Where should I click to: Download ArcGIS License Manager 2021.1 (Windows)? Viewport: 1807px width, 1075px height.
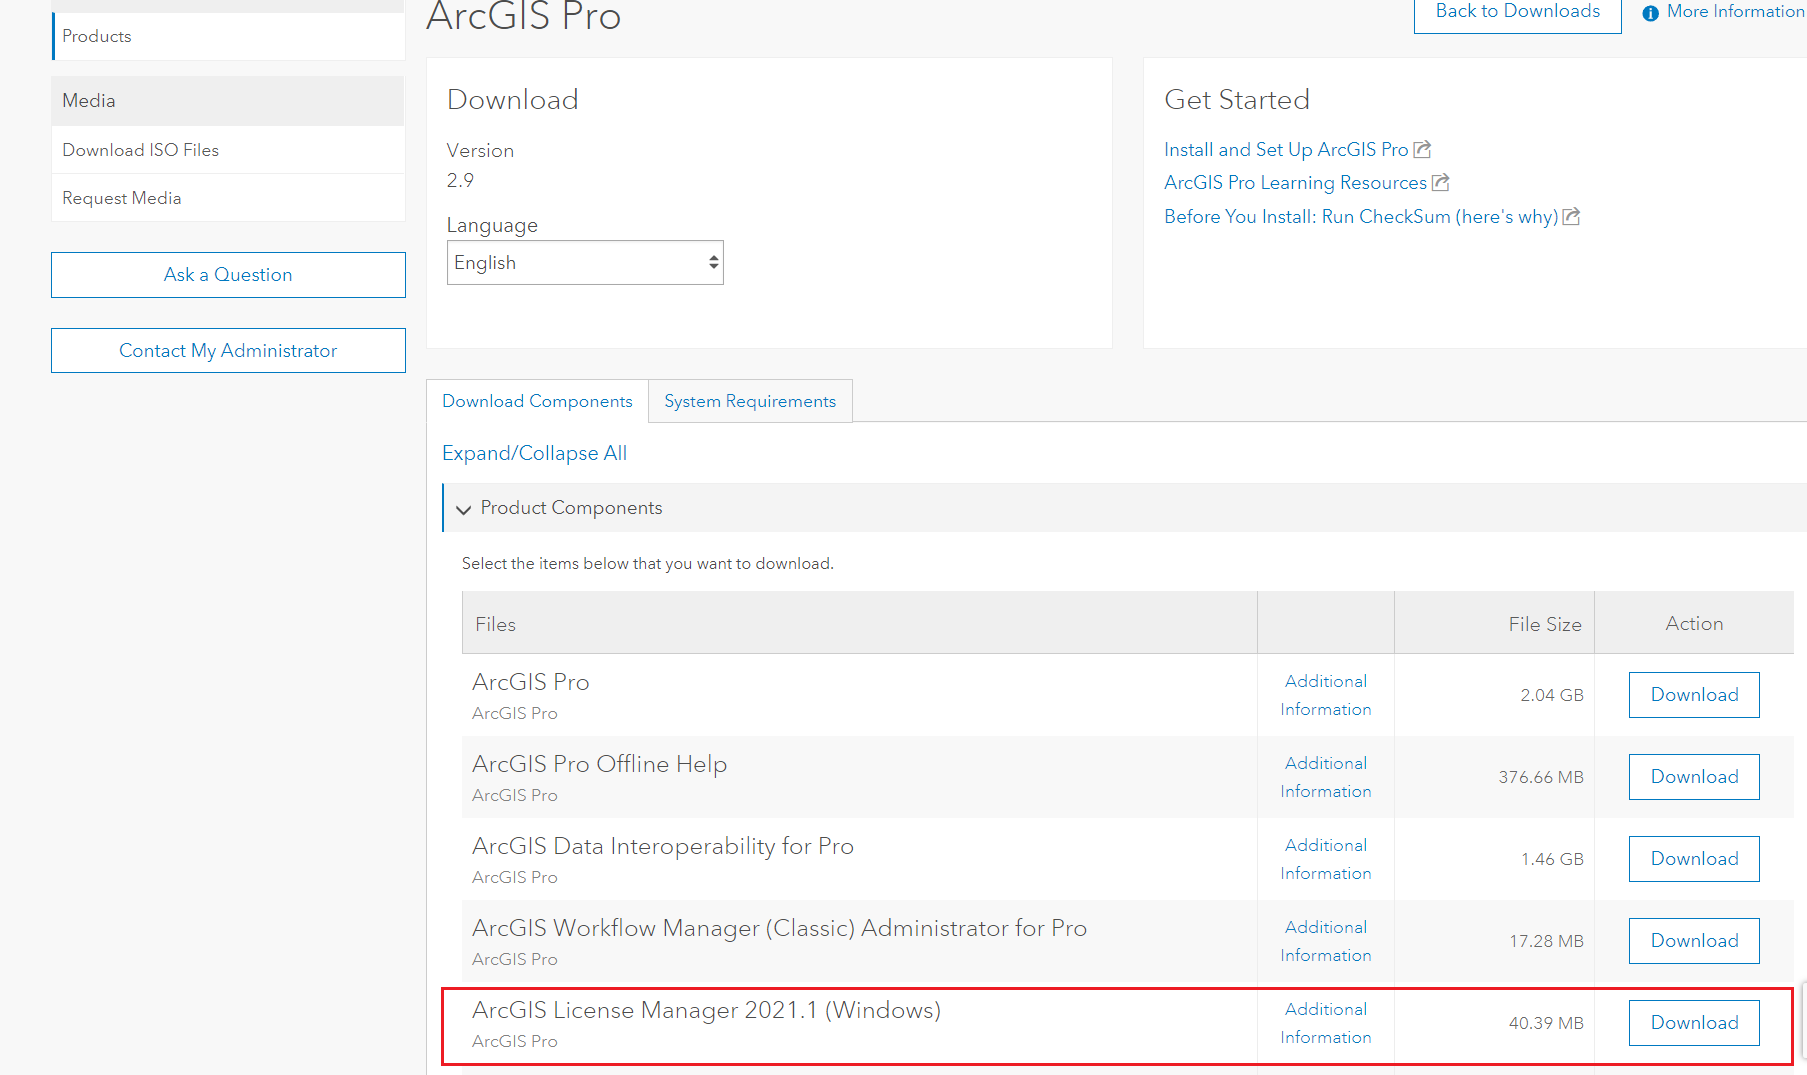coord(1694,1023)
